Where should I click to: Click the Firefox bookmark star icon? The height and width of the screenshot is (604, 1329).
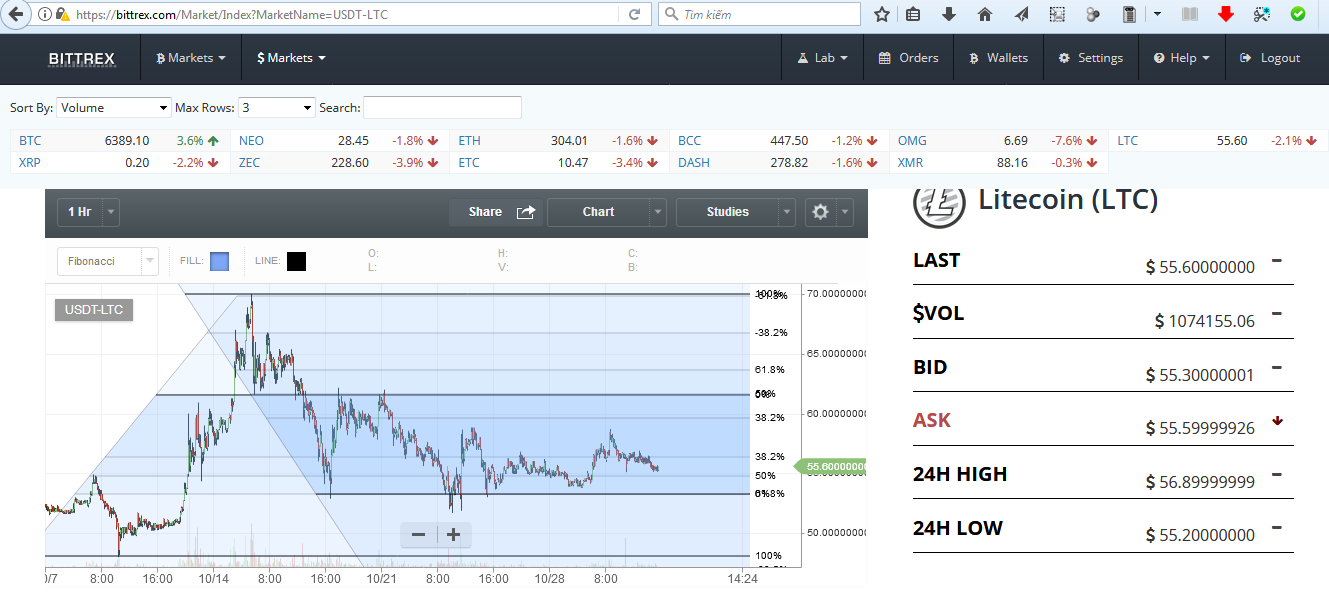(881, 15)
